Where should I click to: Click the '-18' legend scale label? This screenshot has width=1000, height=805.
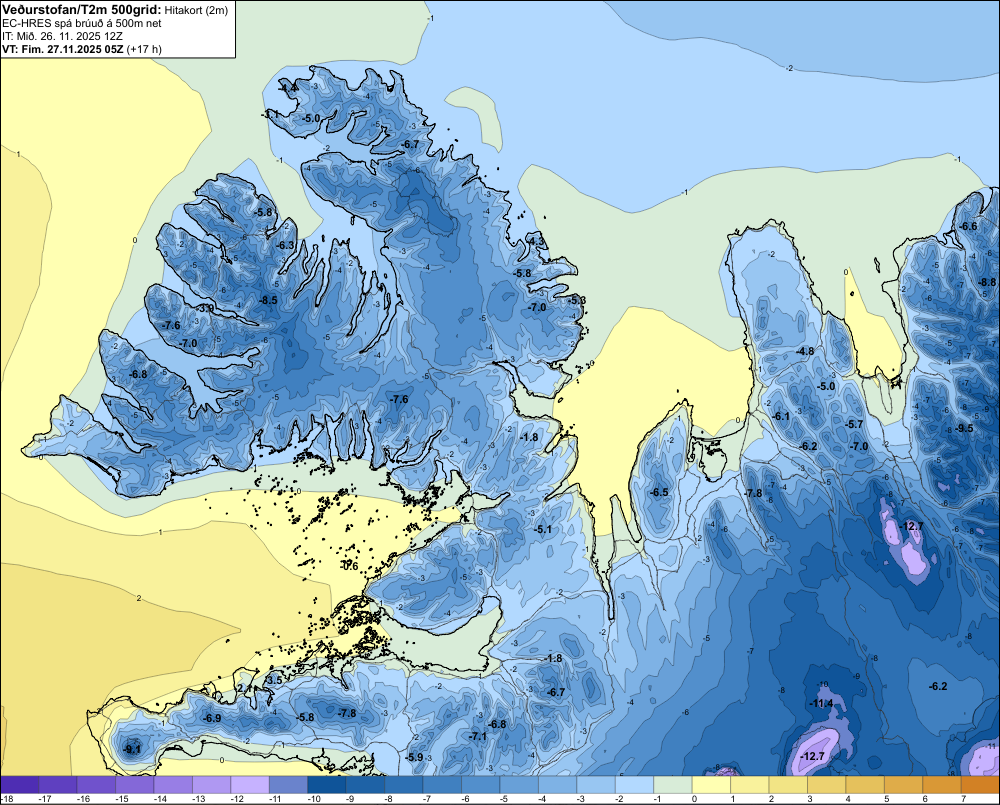click(7, 799)
